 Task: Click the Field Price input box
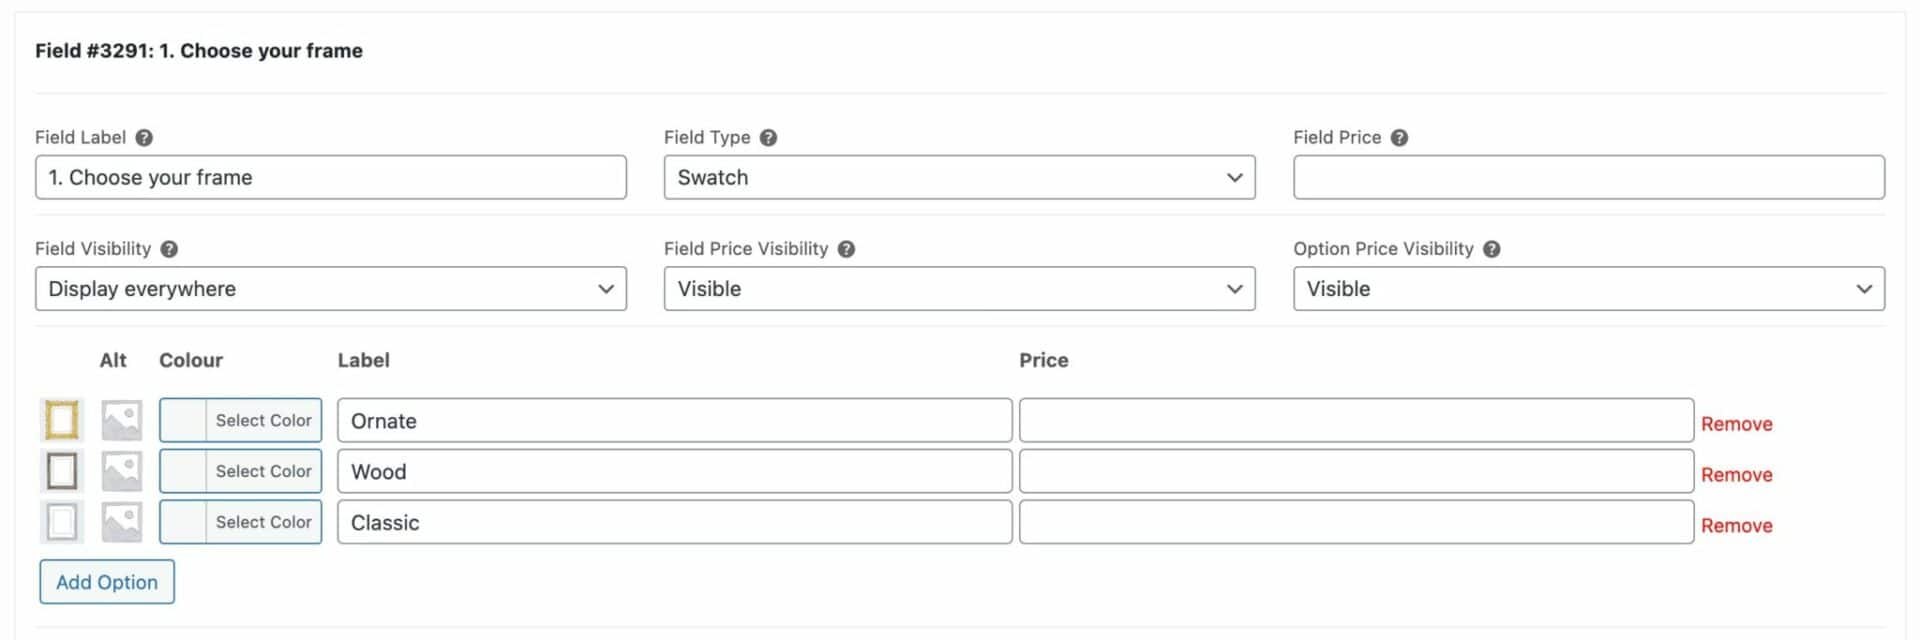tap(1588, 177)
